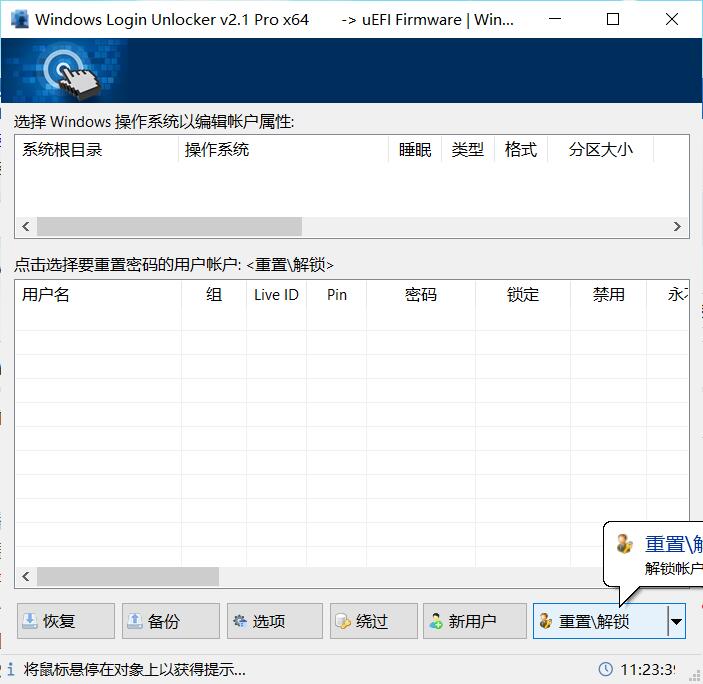Click the 分区大小 column header

601,150
